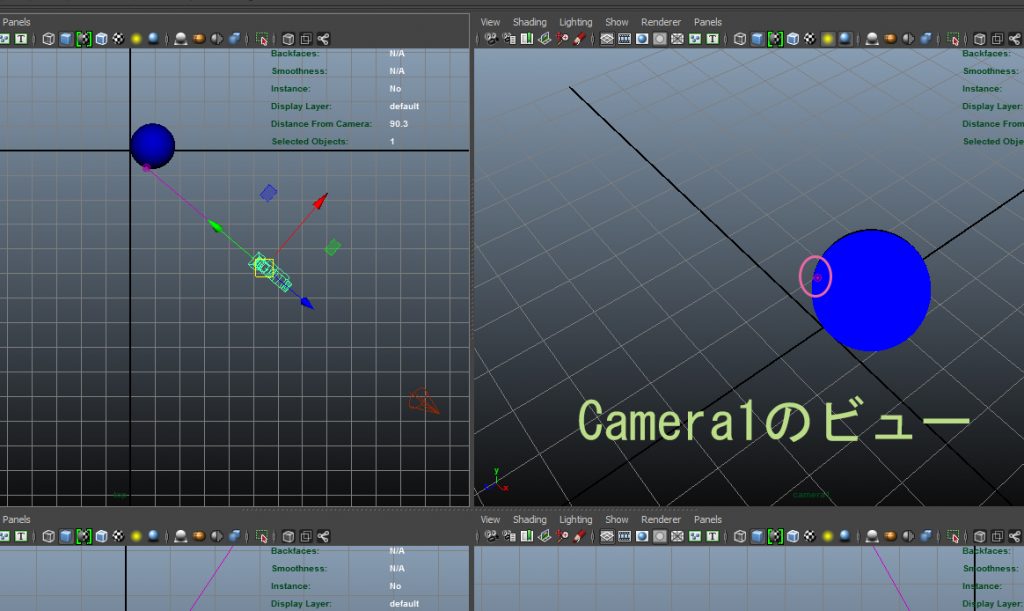Click Distance From Camera value 90.3 in HUD
The width and height of the screenshot is (1024, 611).
[x=398, y=124]
